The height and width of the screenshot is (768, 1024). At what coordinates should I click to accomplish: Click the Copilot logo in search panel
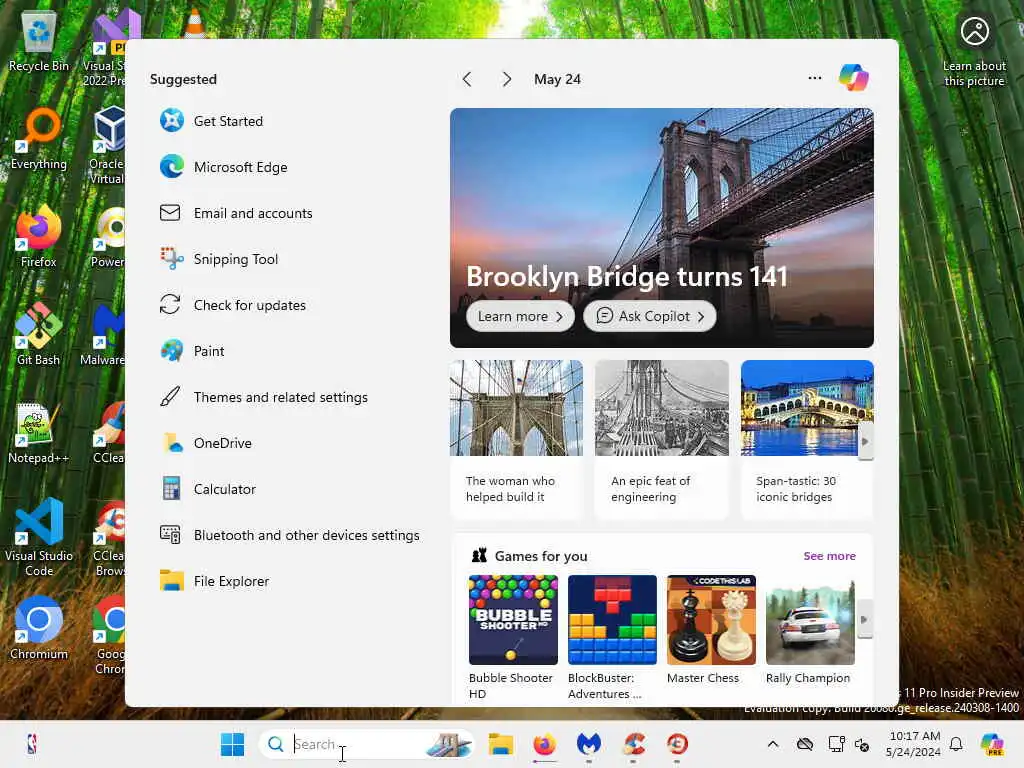point(854,78)
